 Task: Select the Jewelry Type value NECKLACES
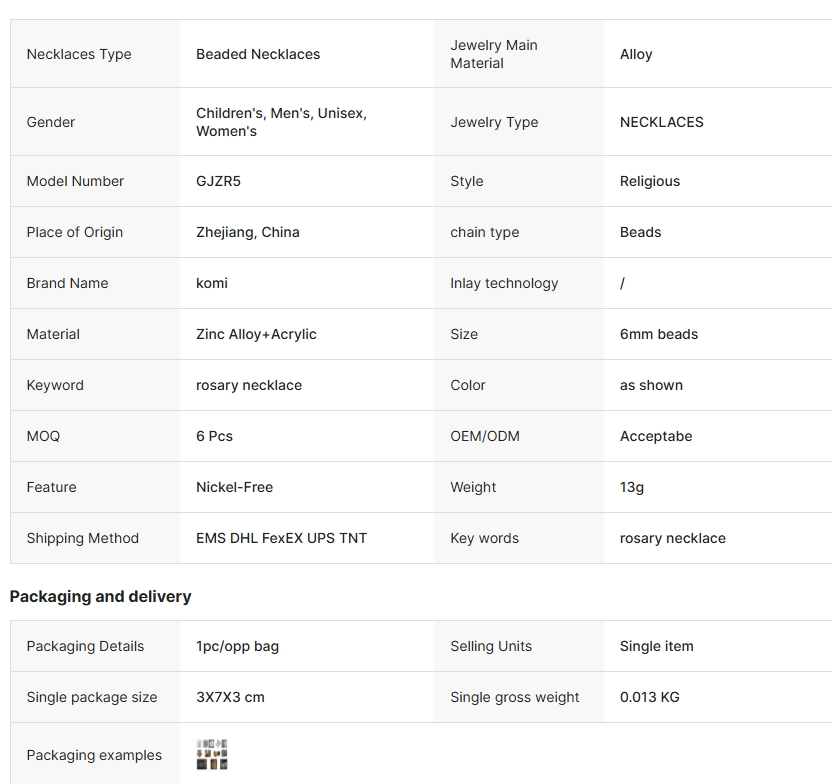662,122
